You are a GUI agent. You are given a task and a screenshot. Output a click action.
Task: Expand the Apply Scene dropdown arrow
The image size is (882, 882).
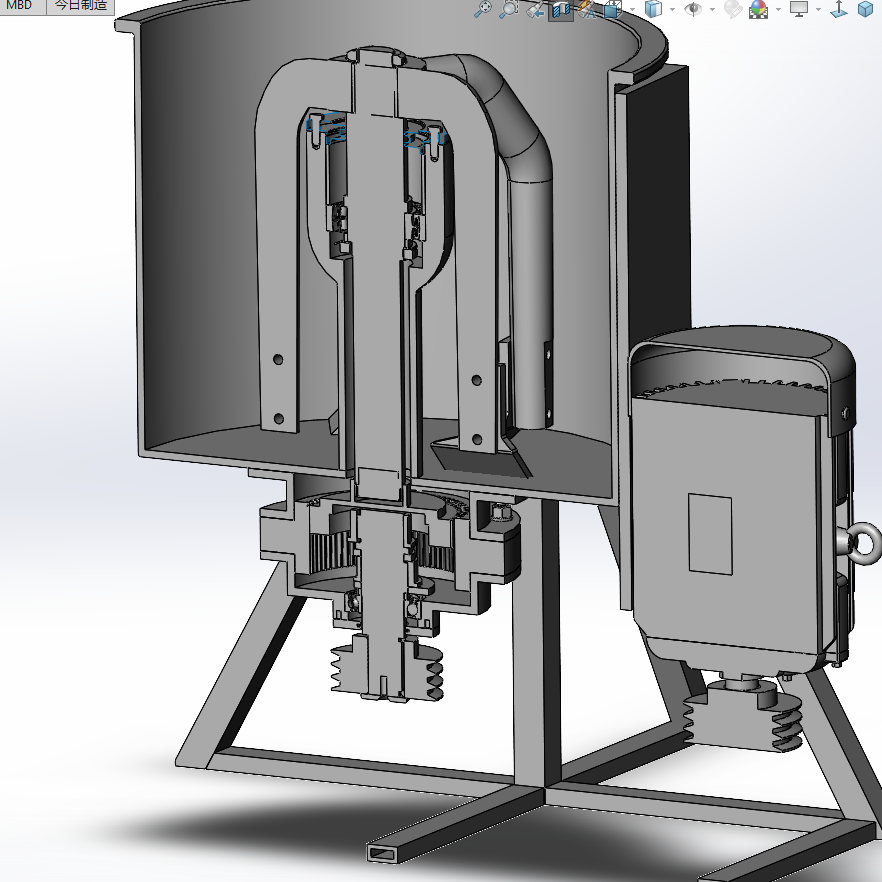[778, 10]
